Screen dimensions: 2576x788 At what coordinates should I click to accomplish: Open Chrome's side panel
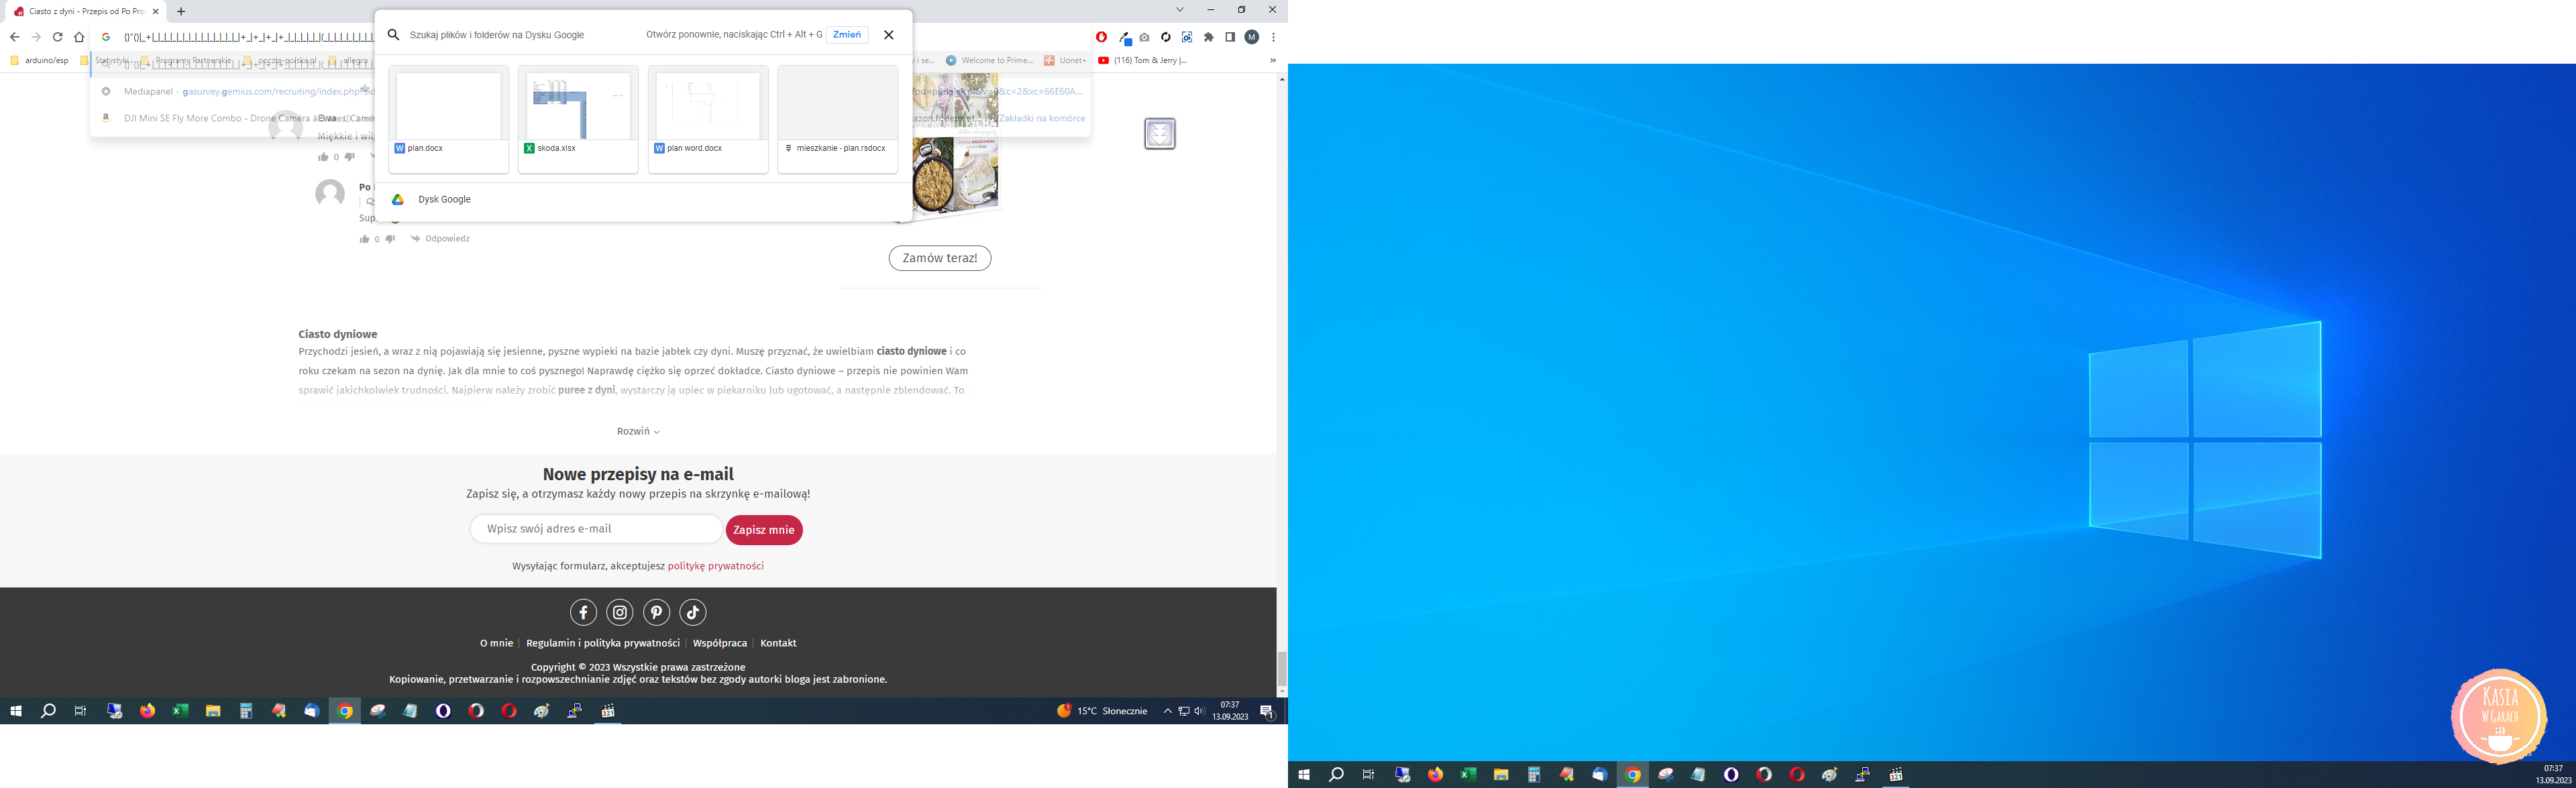[x=1230, y=37]
